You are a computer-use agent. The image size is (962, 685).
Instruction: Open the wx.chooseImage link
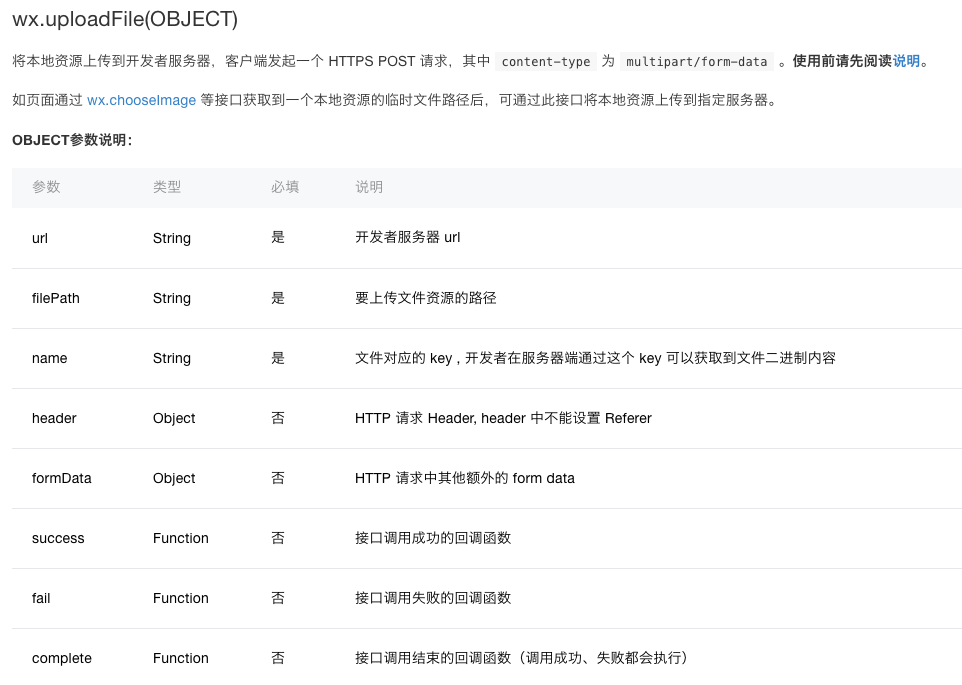[141, 100]
